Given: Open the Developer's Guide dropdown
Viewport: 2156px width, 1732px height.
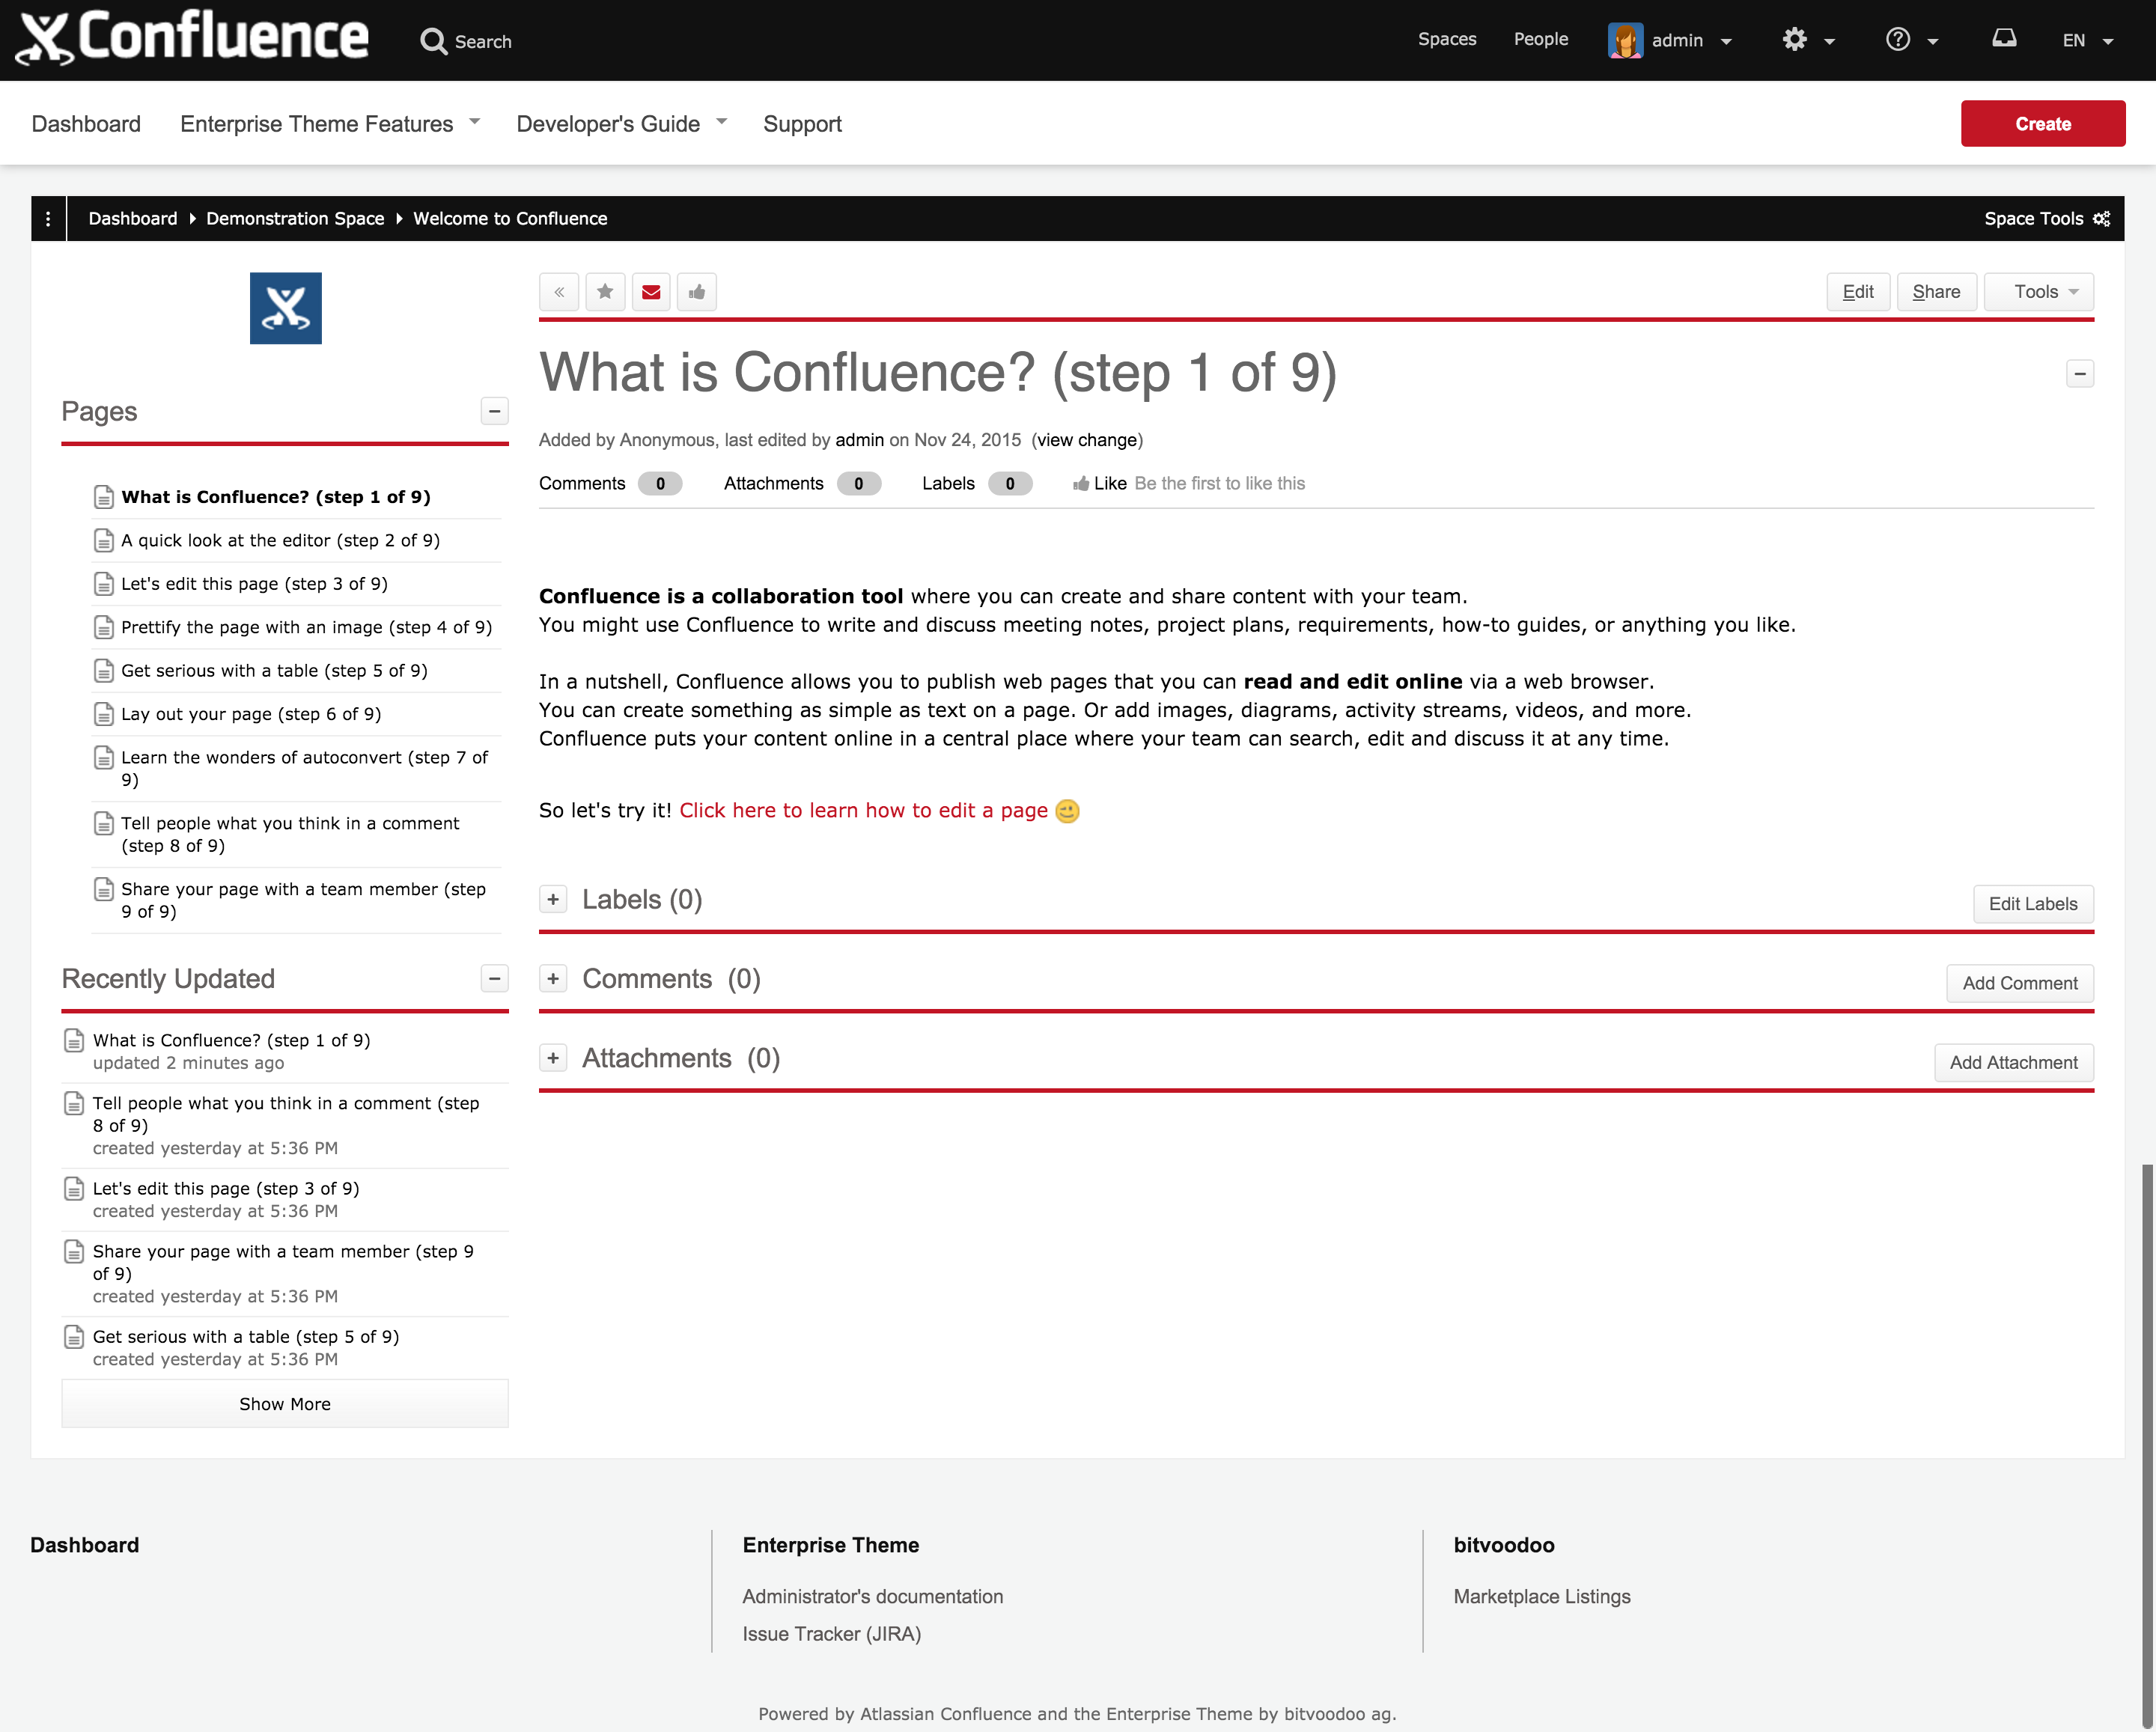Looking at the screenshot, I should coord(621,124).
